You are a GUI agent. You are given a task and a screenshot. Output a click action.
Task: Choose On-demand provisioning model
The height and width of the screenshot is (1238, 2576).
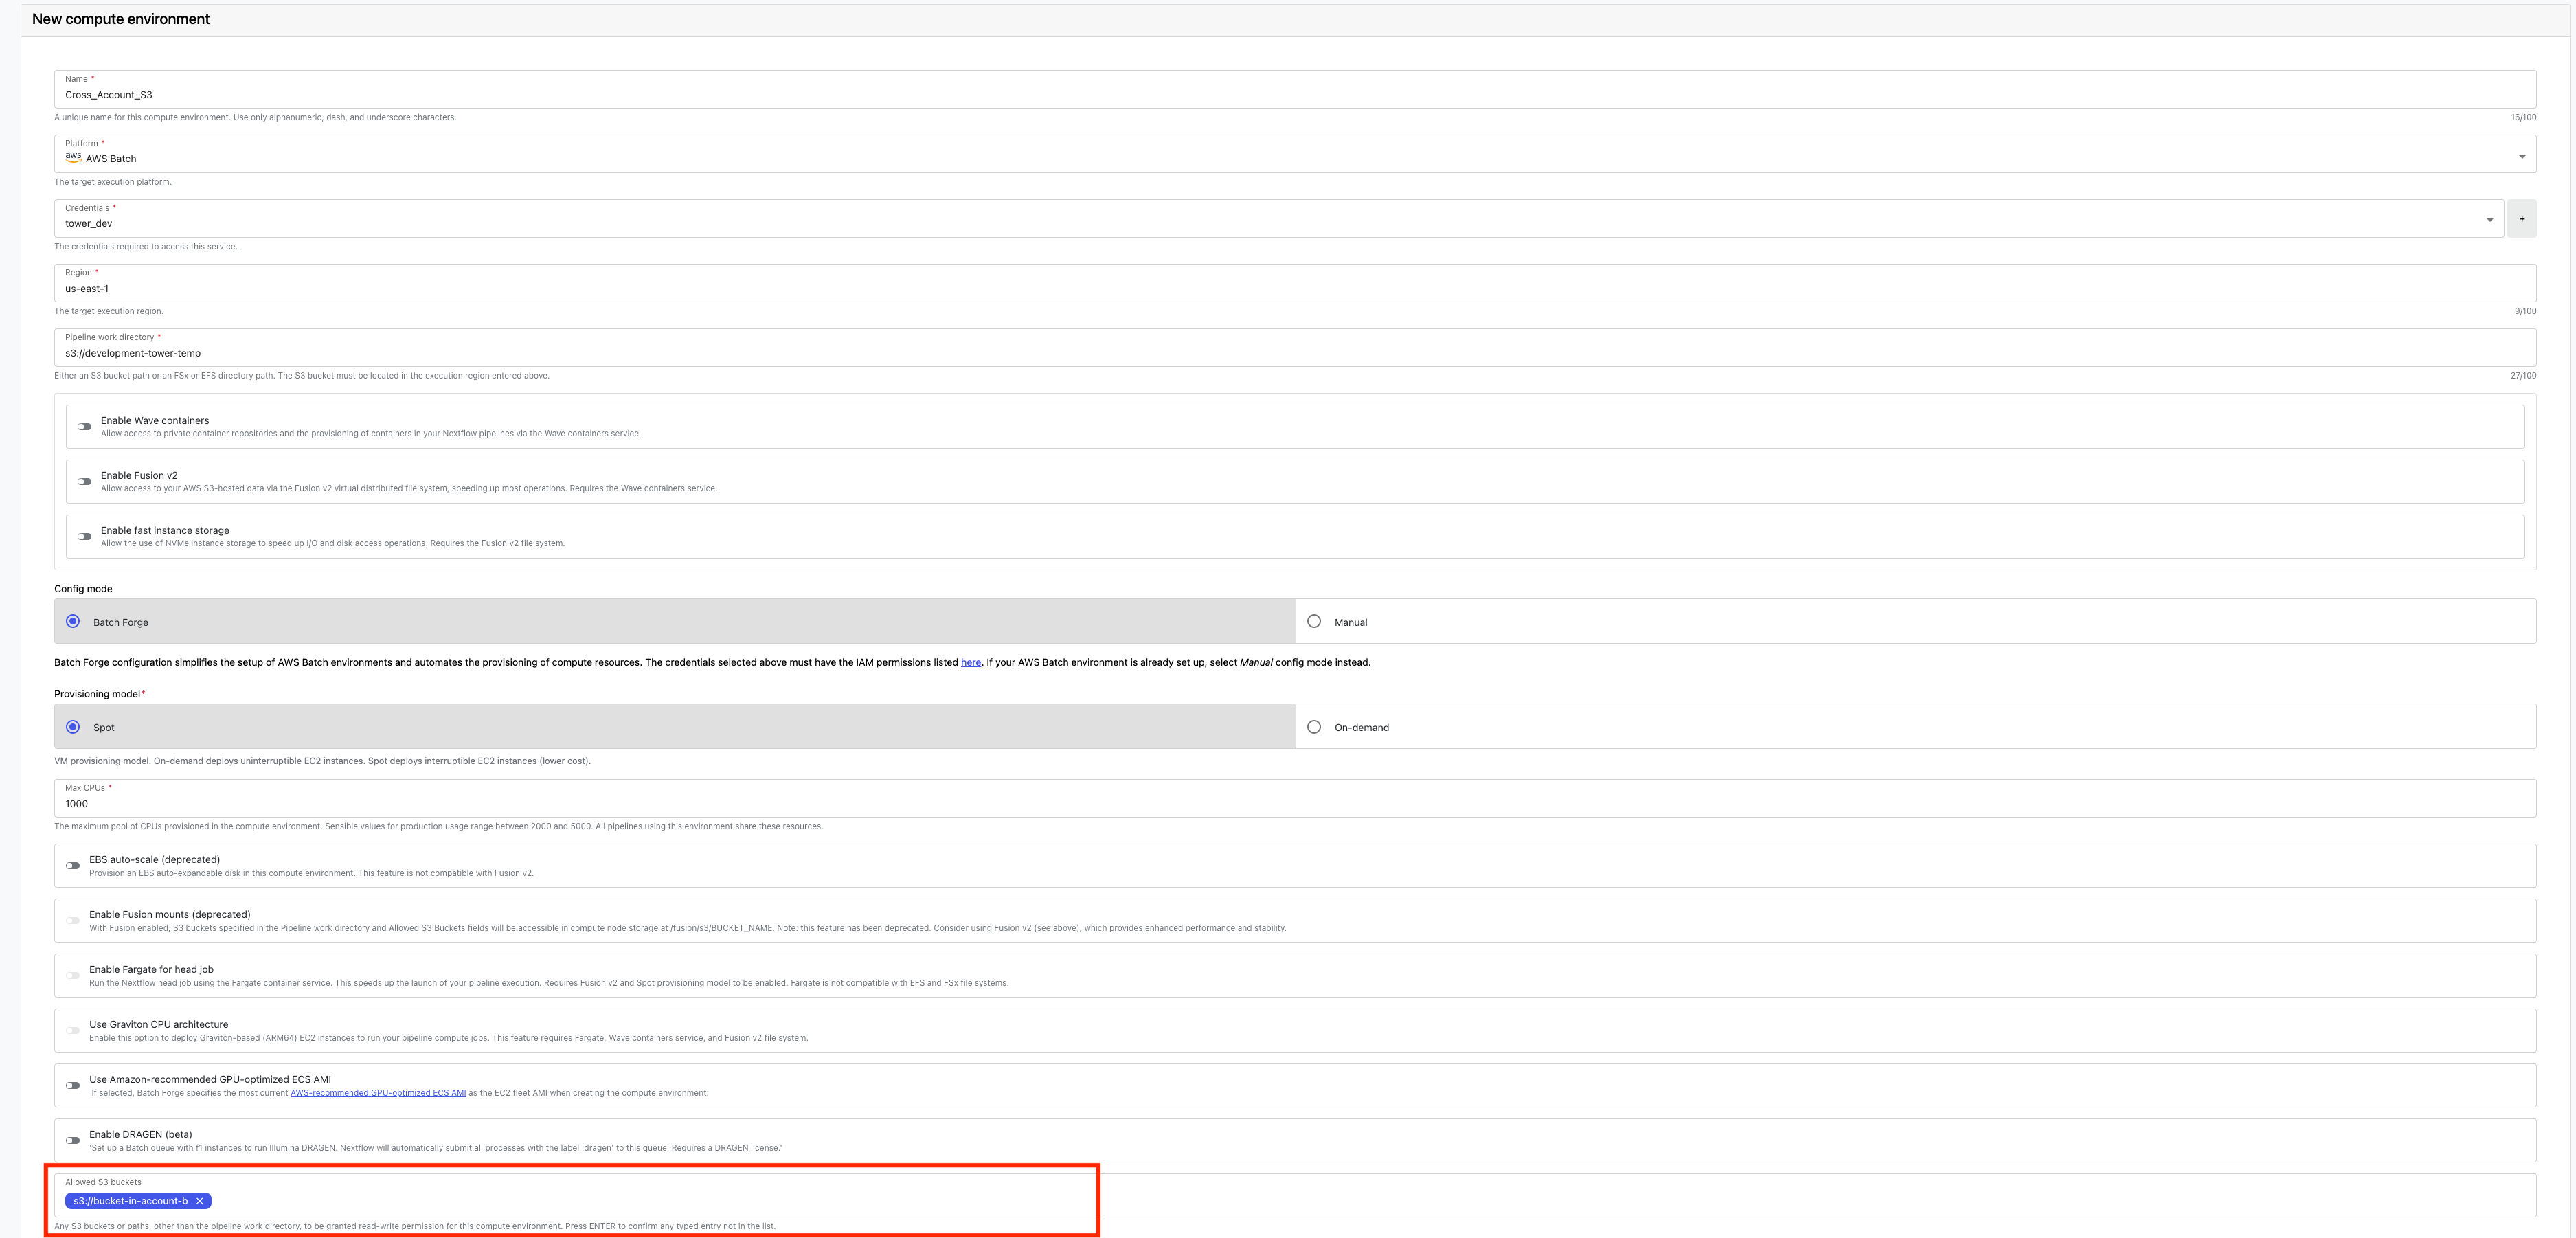(x=1314, y=727)
